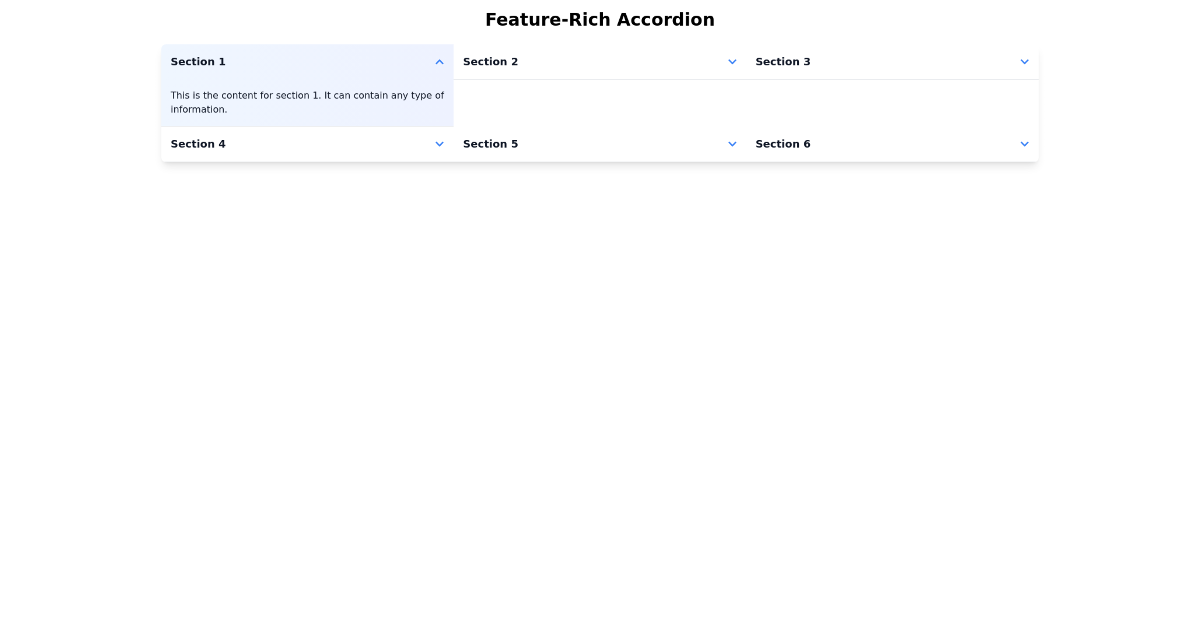This screenshot has width=1200, height=630.
Task: Click the Section 4 header label
Action: (198, 144)
